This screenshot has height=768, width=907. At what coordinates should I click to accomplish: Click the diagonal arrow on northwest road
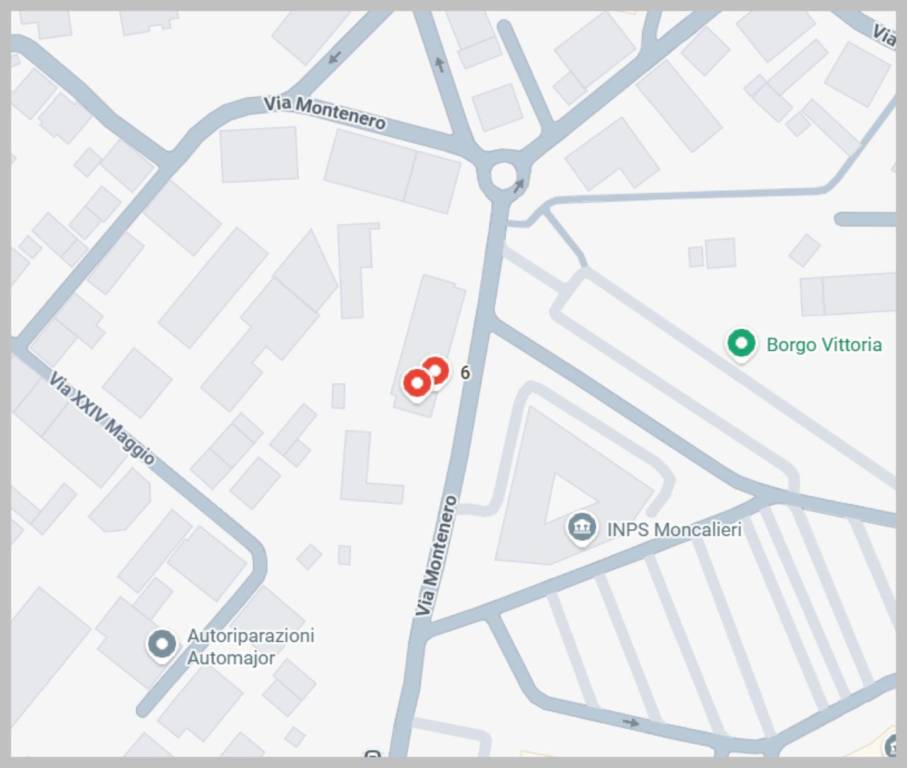[x=334, y=57]
